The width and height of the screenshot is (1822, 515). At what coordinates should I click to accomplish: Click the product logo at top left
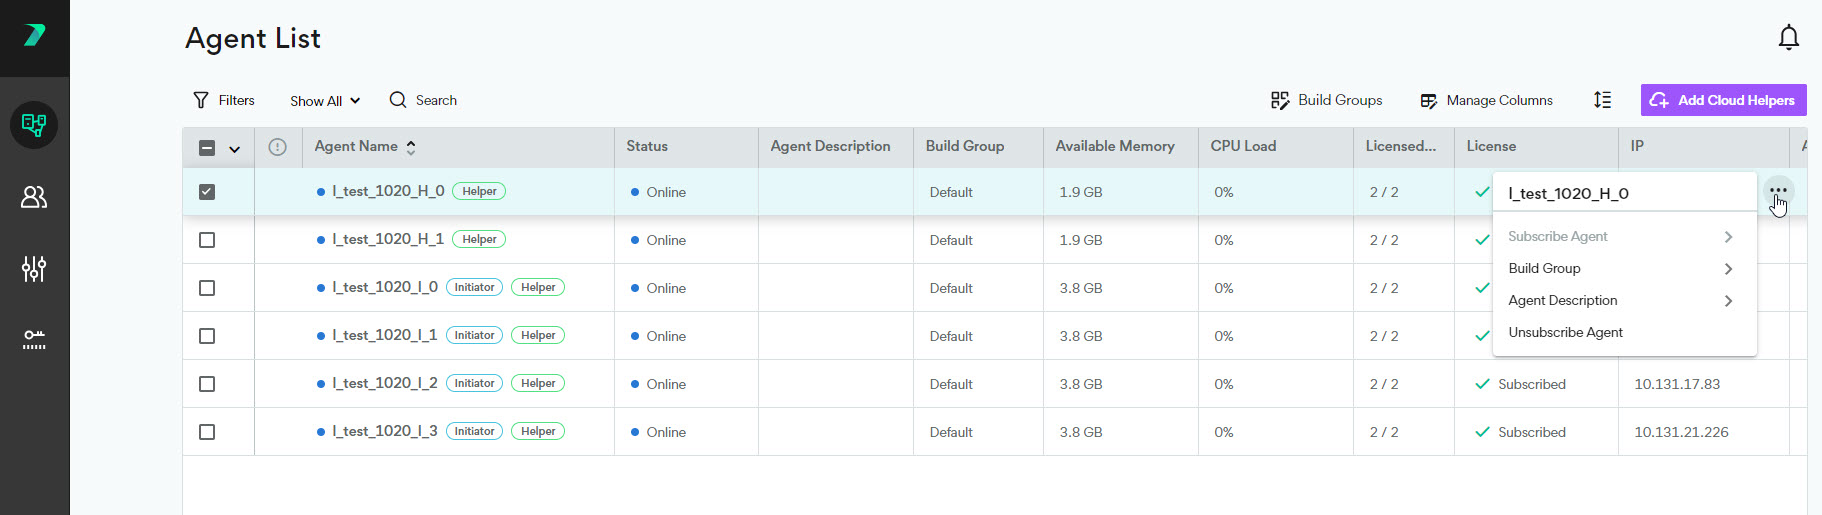(34, 36)
